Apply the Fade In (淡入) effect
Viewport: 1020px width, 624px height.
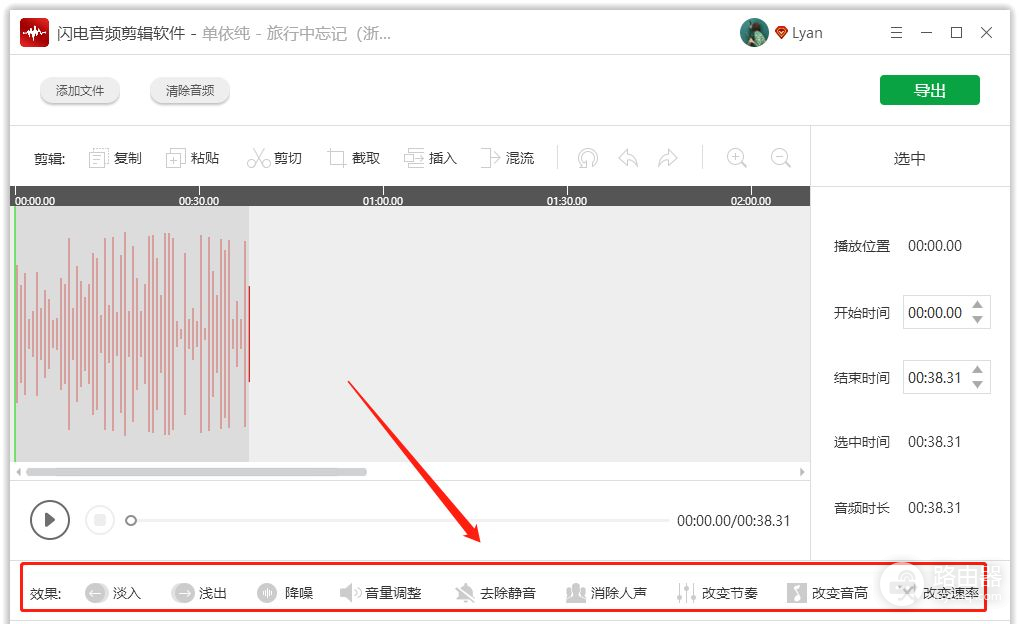point(113,593)
